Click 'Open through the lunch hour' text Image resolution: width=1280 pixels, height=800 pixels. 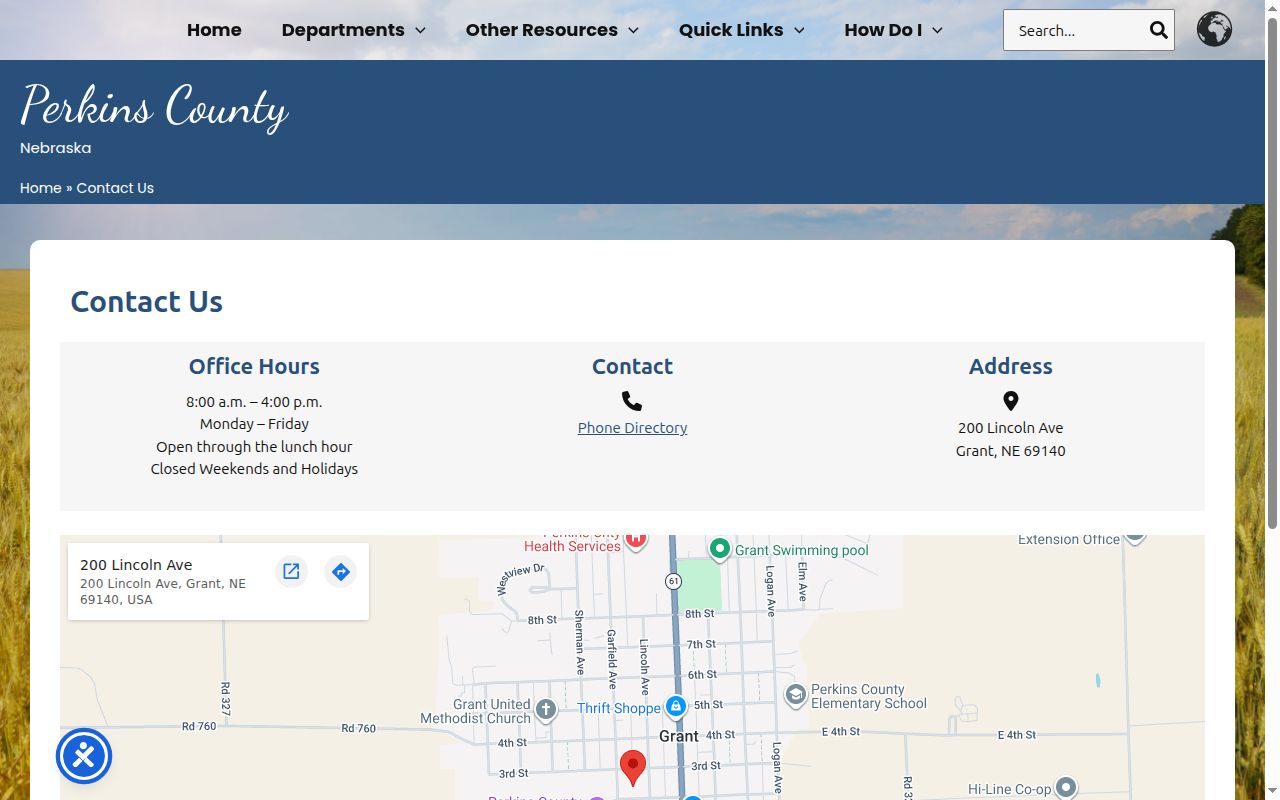254,447
